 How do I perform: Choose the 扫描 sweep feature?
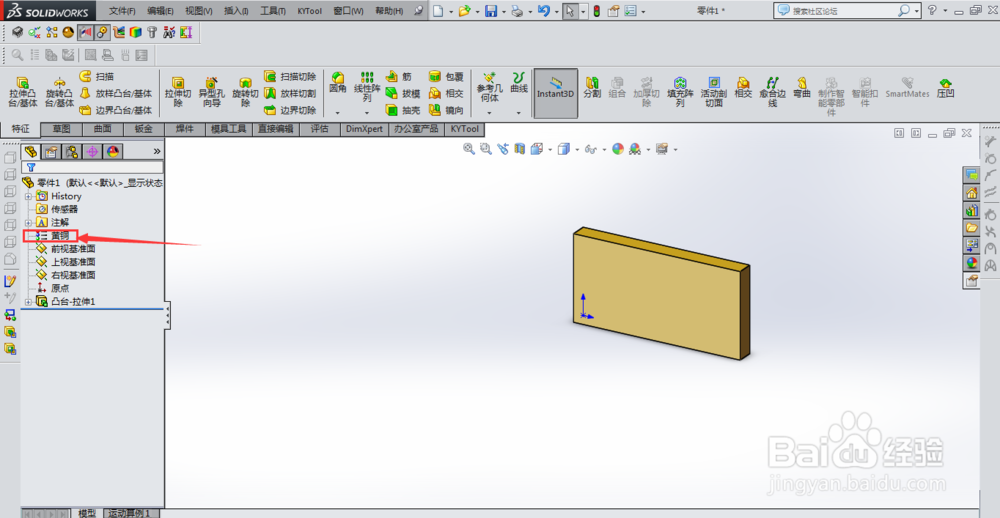point(97,77)
